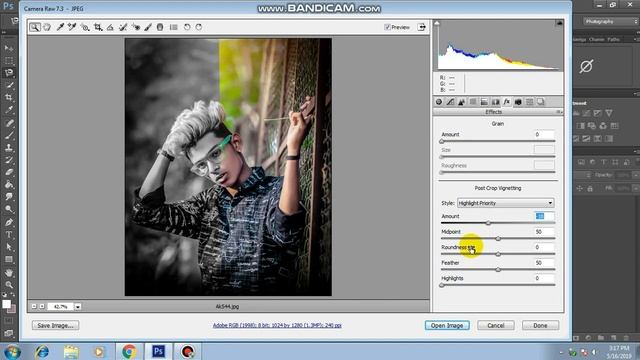640x360 pixels.
Task: Select the Type tool in Photoshop toolbar
Action: point(9,235)
